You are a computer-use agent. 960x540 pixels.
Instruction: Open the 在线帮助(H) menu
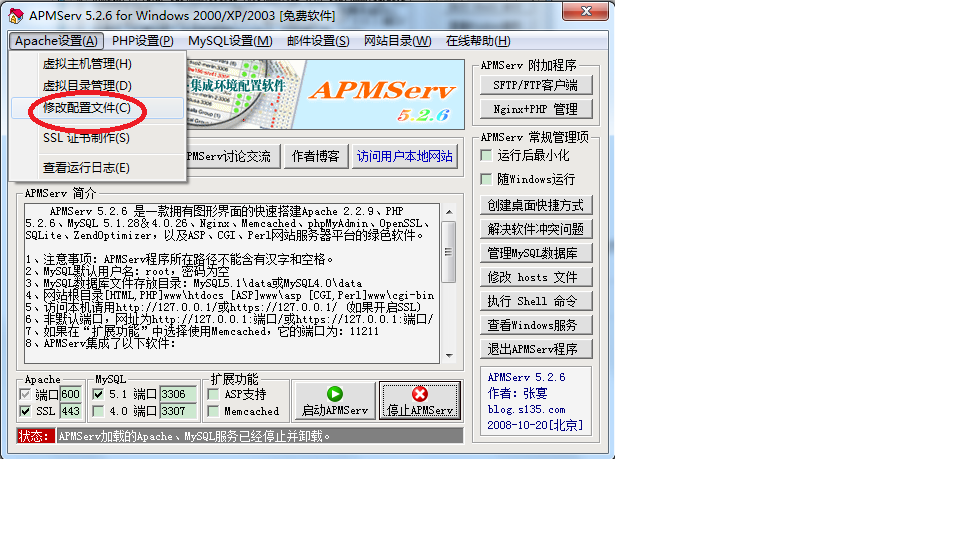pyautogui.click(x=478, y=41)
